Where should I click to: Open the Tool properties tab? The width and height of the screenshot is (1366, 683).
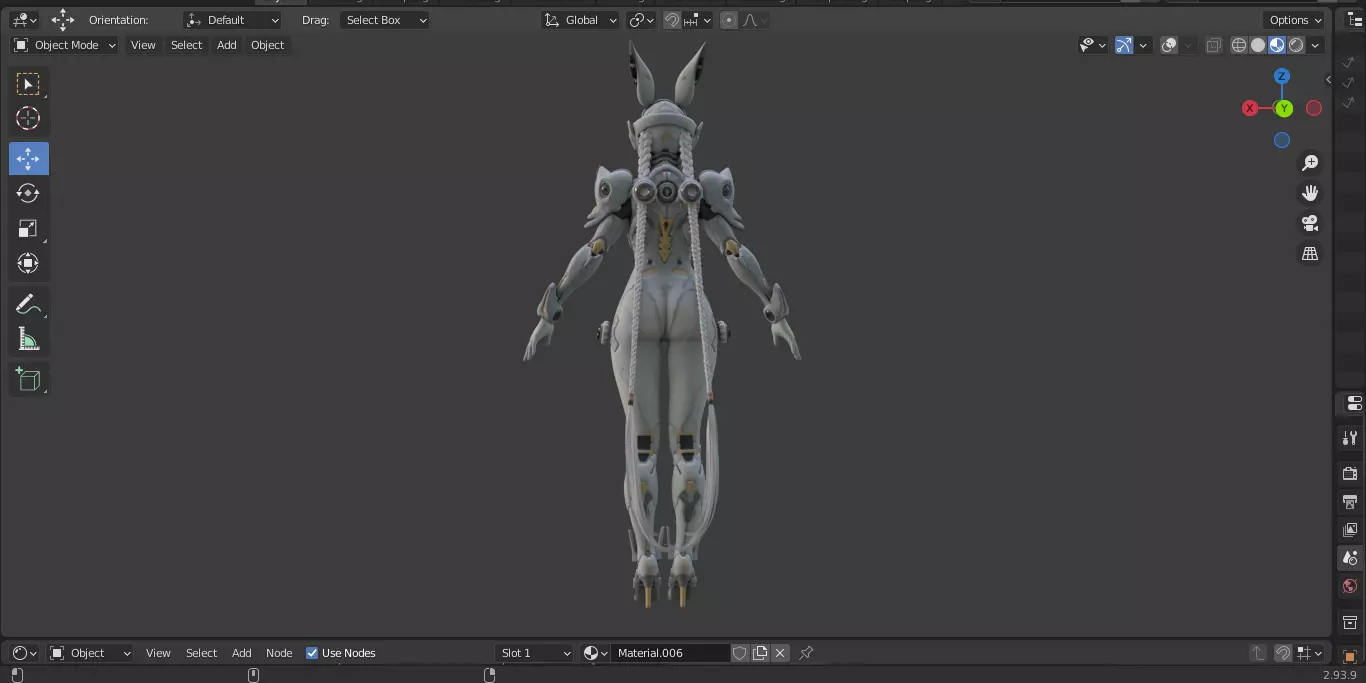tap(1350, 438)
